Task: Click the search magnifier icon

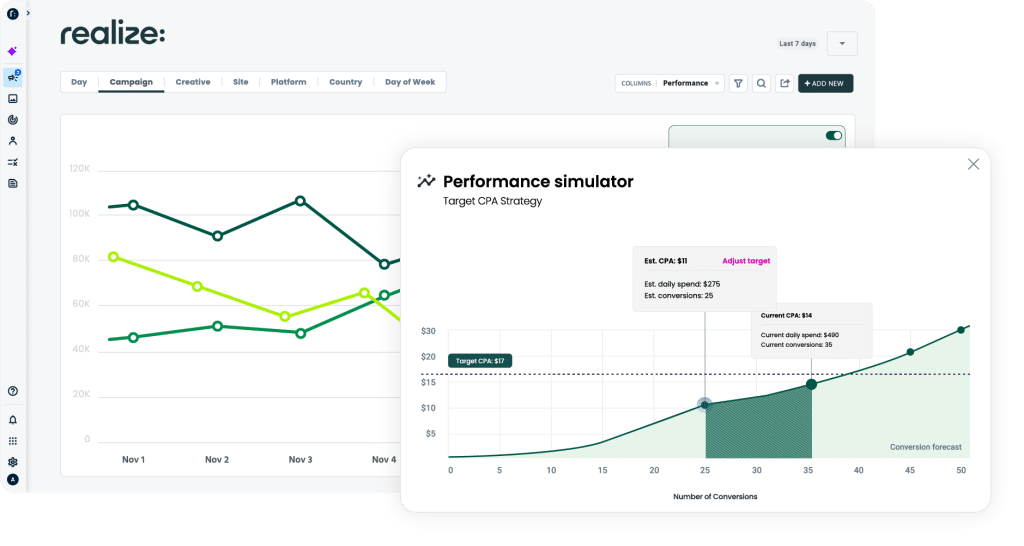Action: click(x=762, y=83)
